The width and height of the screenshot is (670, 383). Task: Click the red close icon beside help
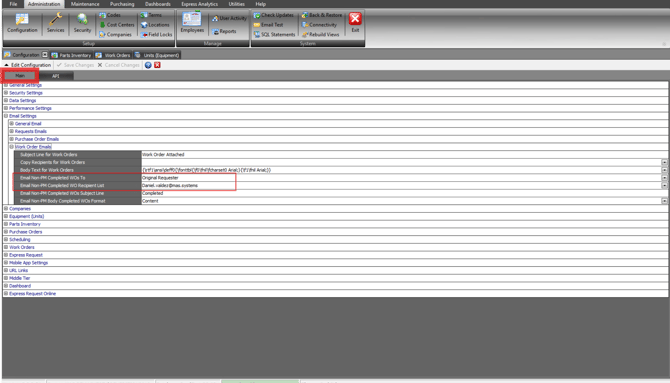coord(157,65)
